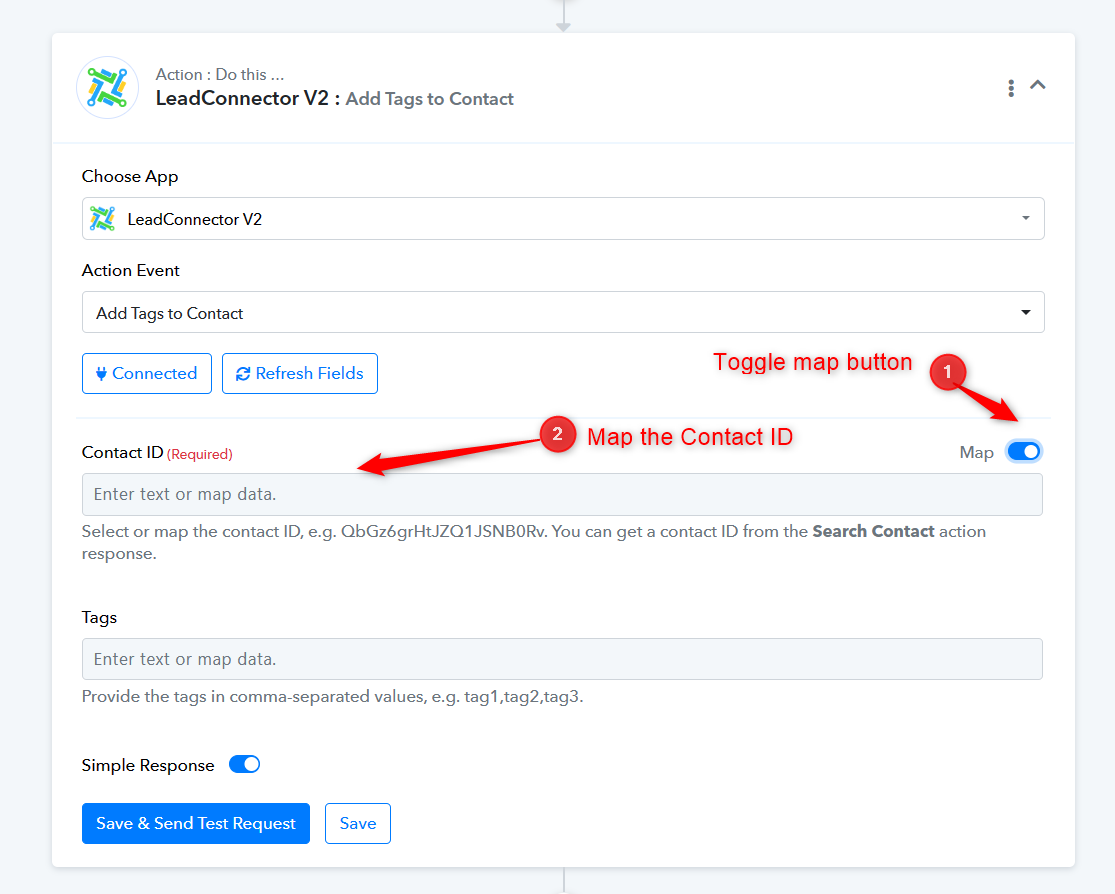Screen dimensions: 1115x894
Task: Click the 'Contact ID' field label
Action: coord(122,452)
